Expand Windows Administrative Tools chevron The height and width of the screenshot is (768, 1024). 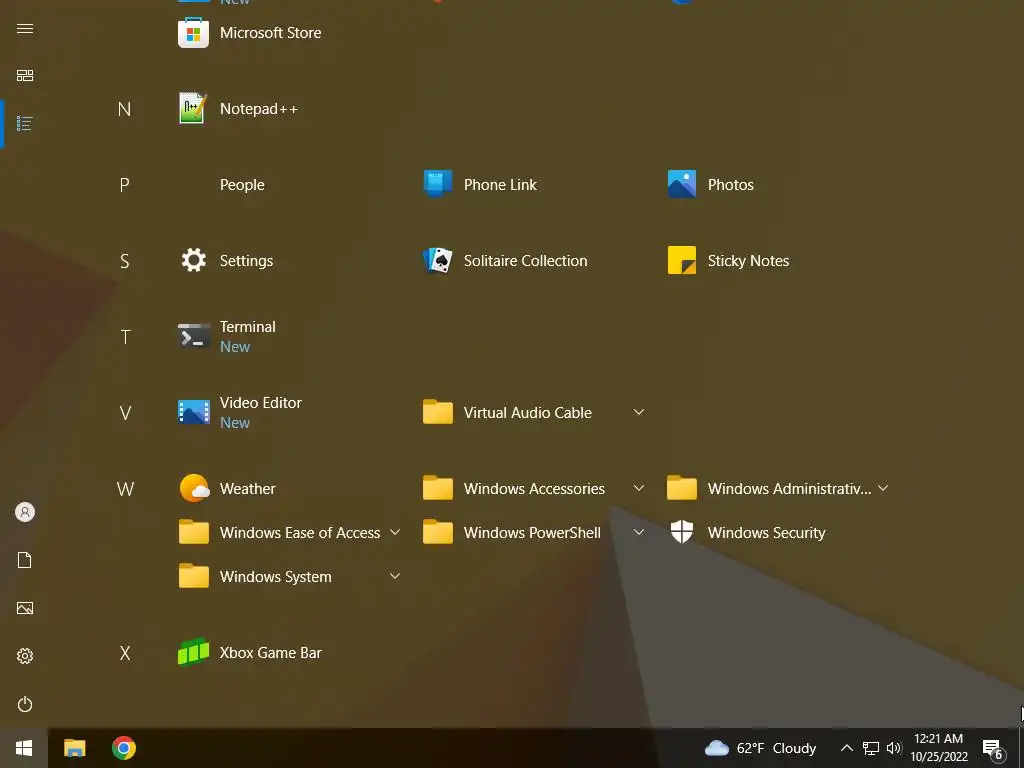click(883, 488)
